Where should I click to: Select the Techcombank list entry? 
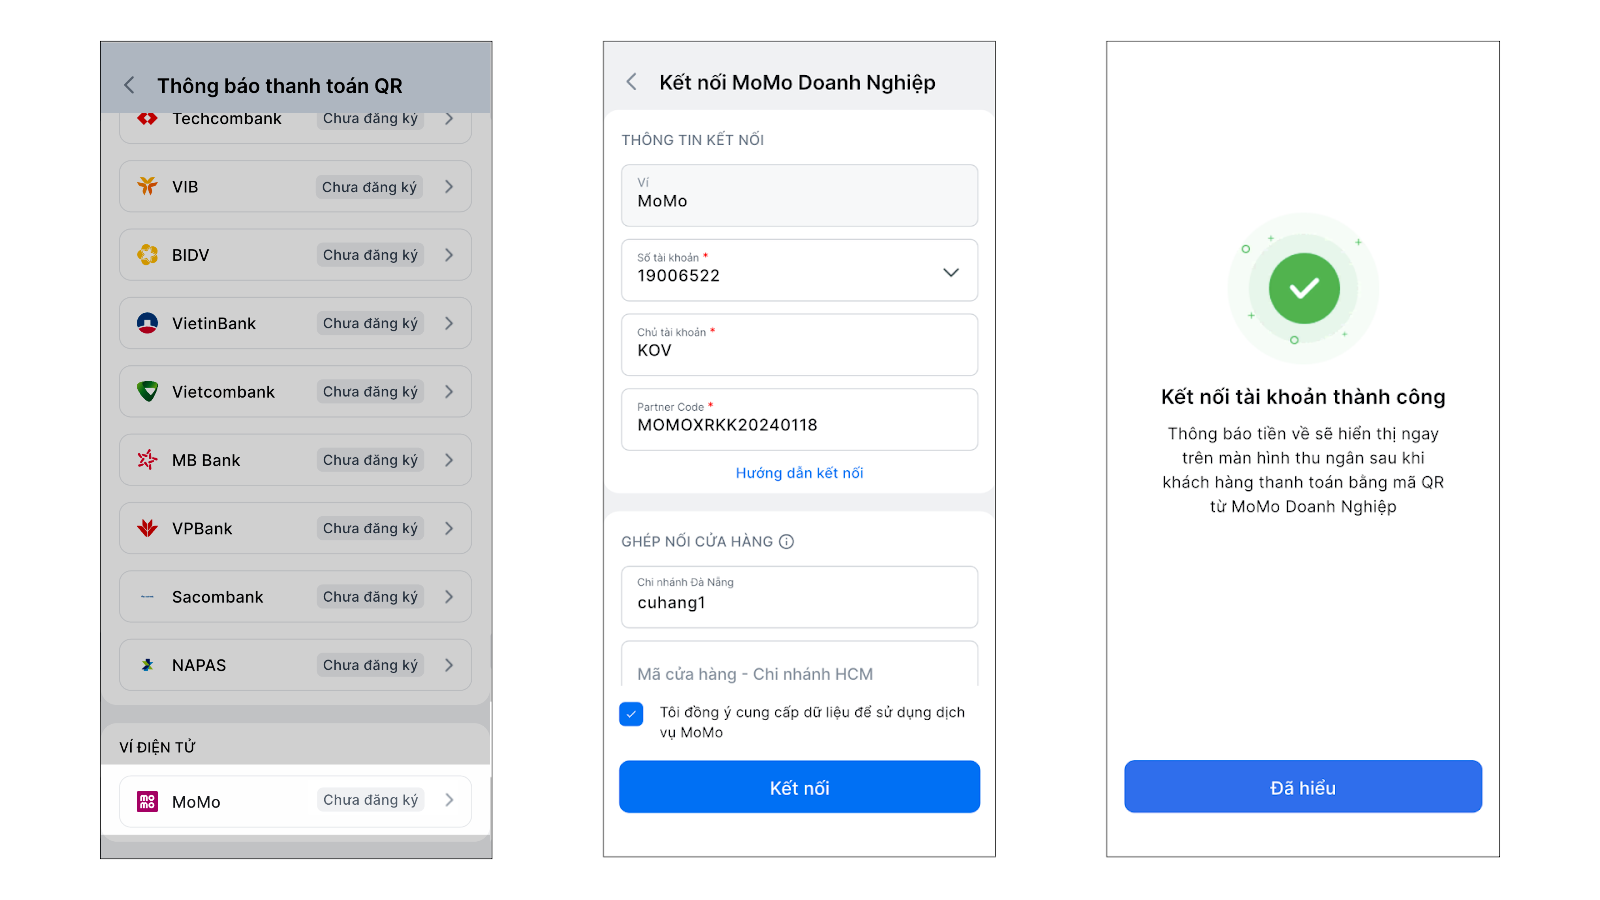[295, 120]
